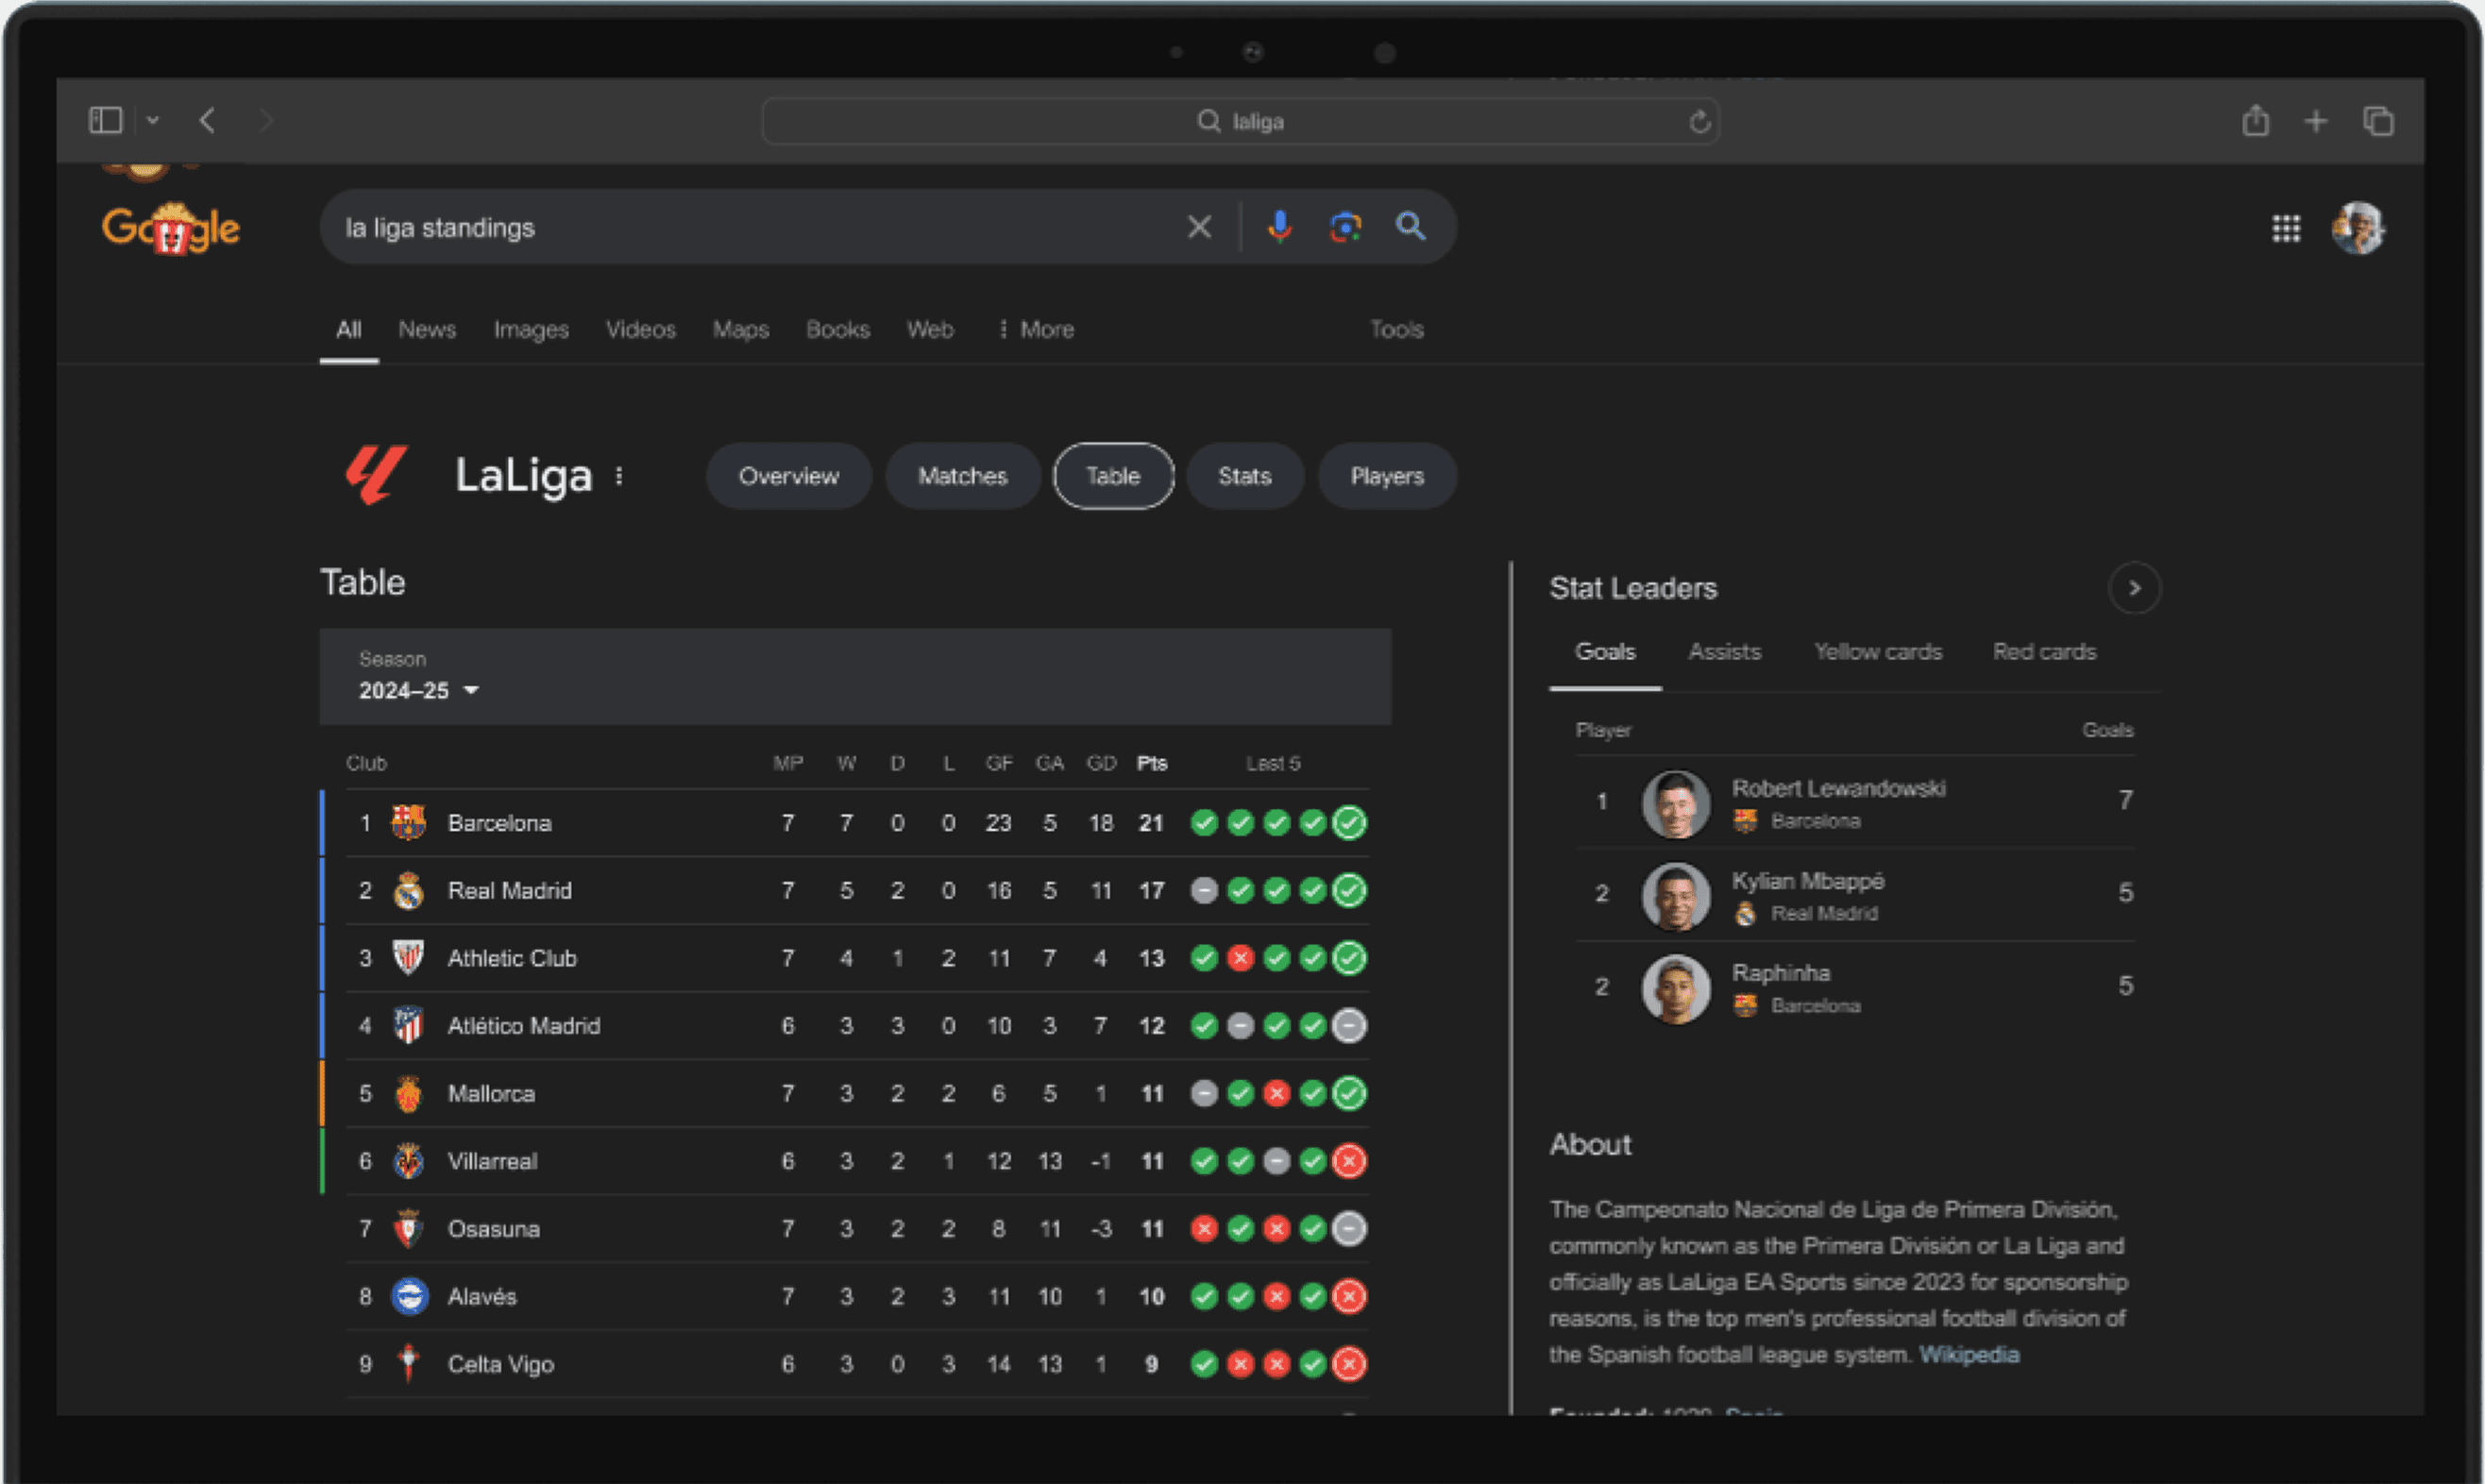The width and height of the screenshot is (2485, 1484).
Task: Toggle the Safari sidebar icon
Action: pyautogui.click(x=105, y=121)
